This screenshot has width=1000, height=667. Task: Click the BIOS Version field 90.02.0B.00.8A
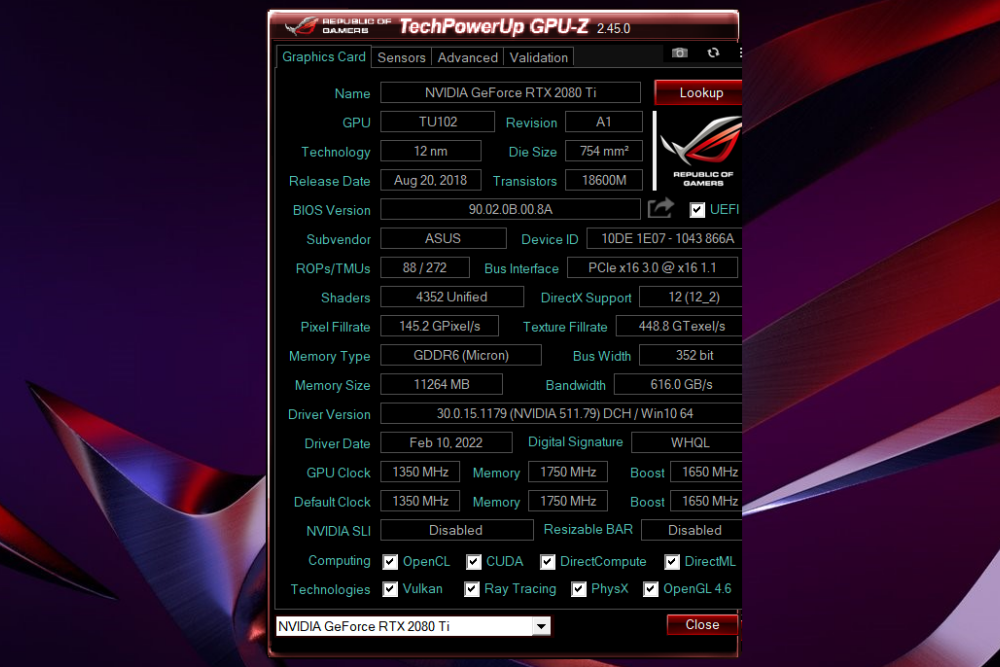click(x=510, y=209)
